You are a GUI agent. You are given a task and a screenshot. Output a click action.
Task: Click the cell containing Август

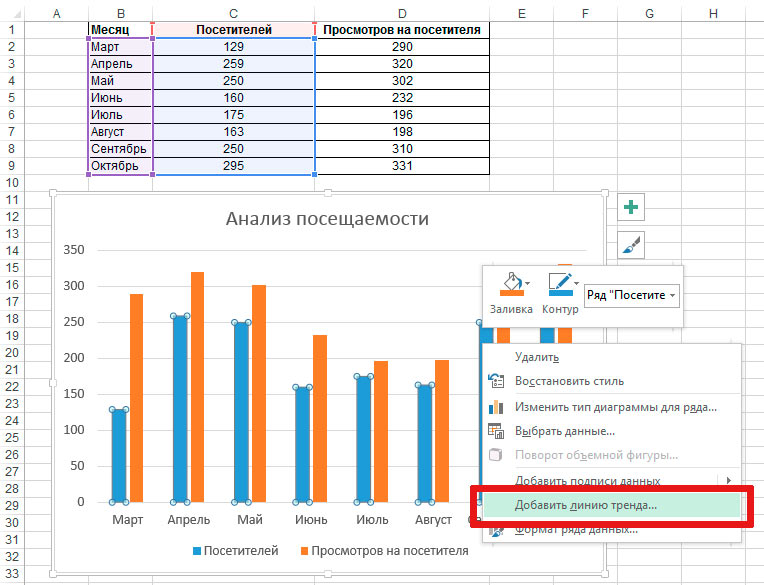click(120, 132)
